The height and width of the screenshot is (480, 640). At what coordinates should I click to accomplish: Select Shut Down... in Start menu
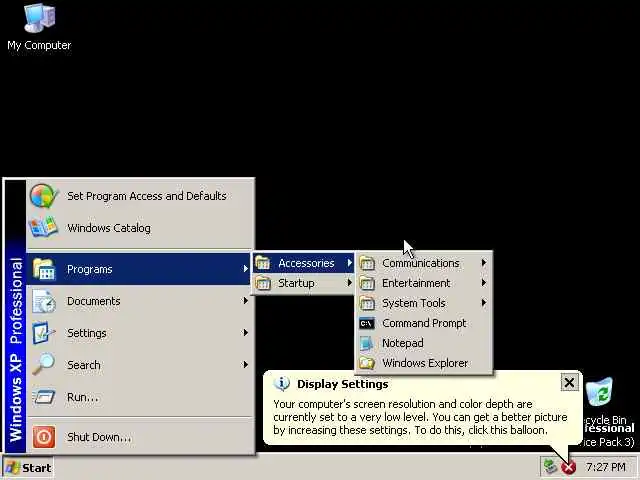pos(139,437)
